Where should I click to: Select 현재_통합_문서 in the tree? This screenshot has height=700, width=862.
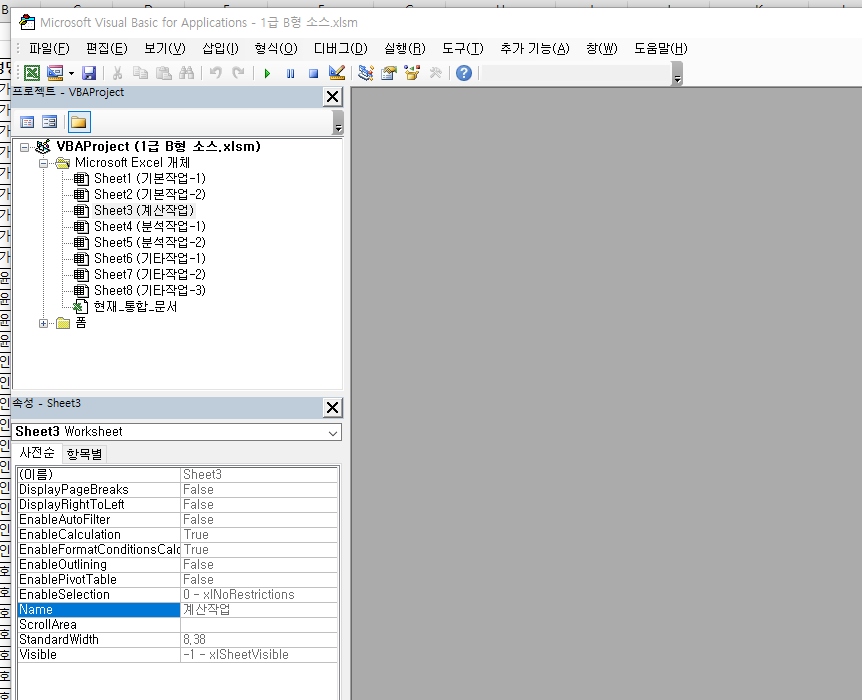tap(135, 306)
